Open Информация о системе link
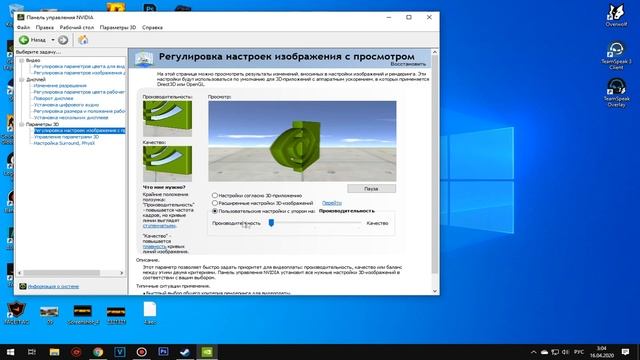This screenshot has width=640, height=360. (53, 287)
